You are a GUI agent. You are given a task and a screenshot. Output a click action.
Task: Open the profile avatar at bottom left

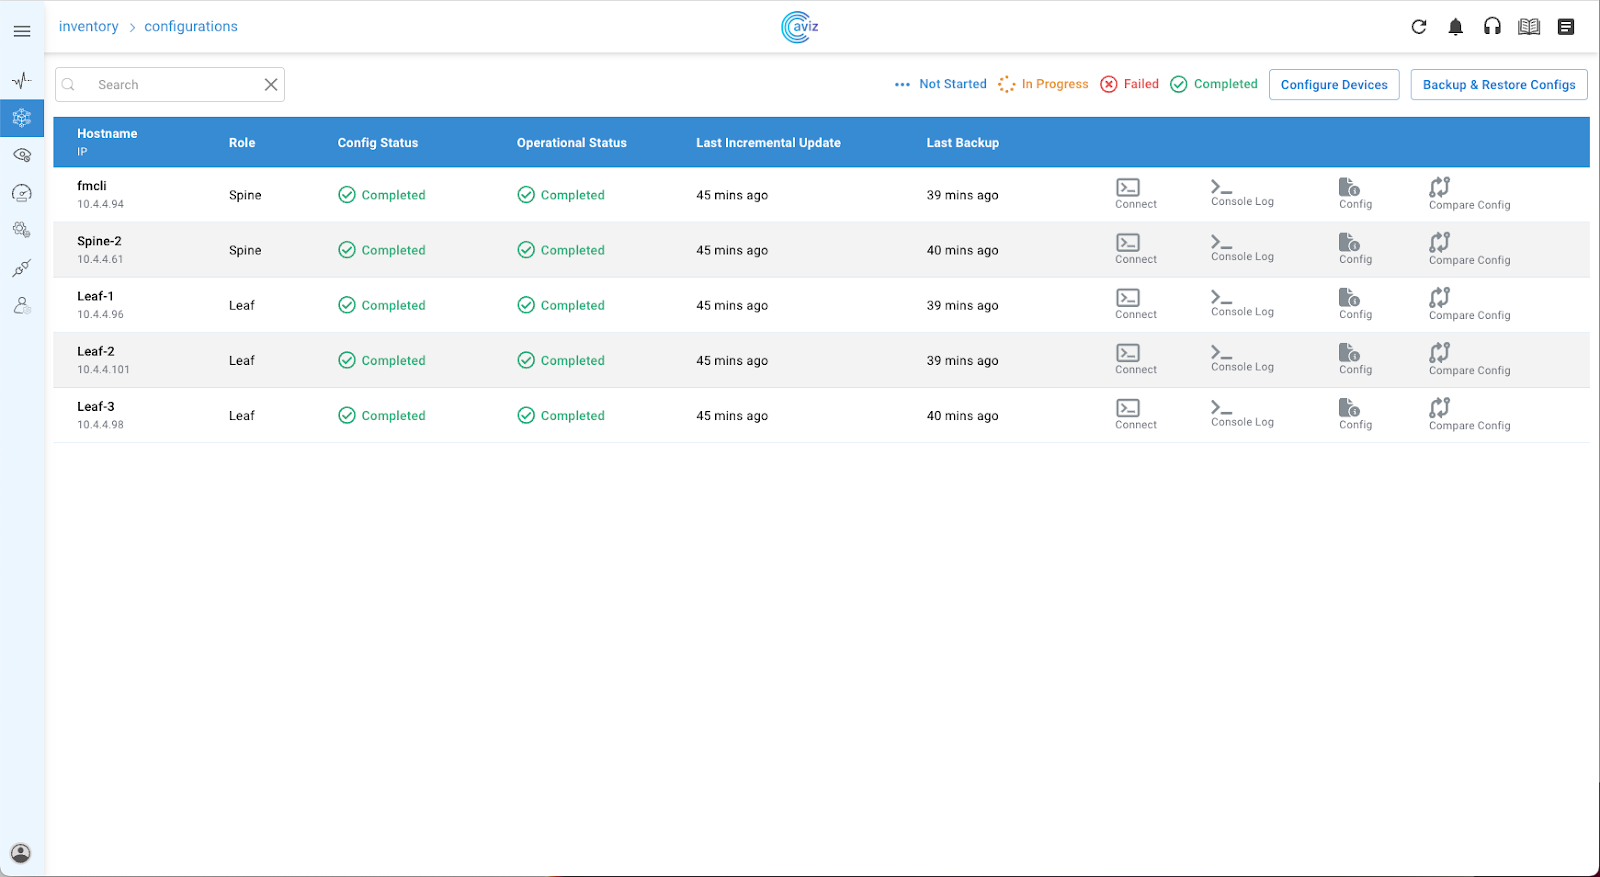click(x=21, y=853)
